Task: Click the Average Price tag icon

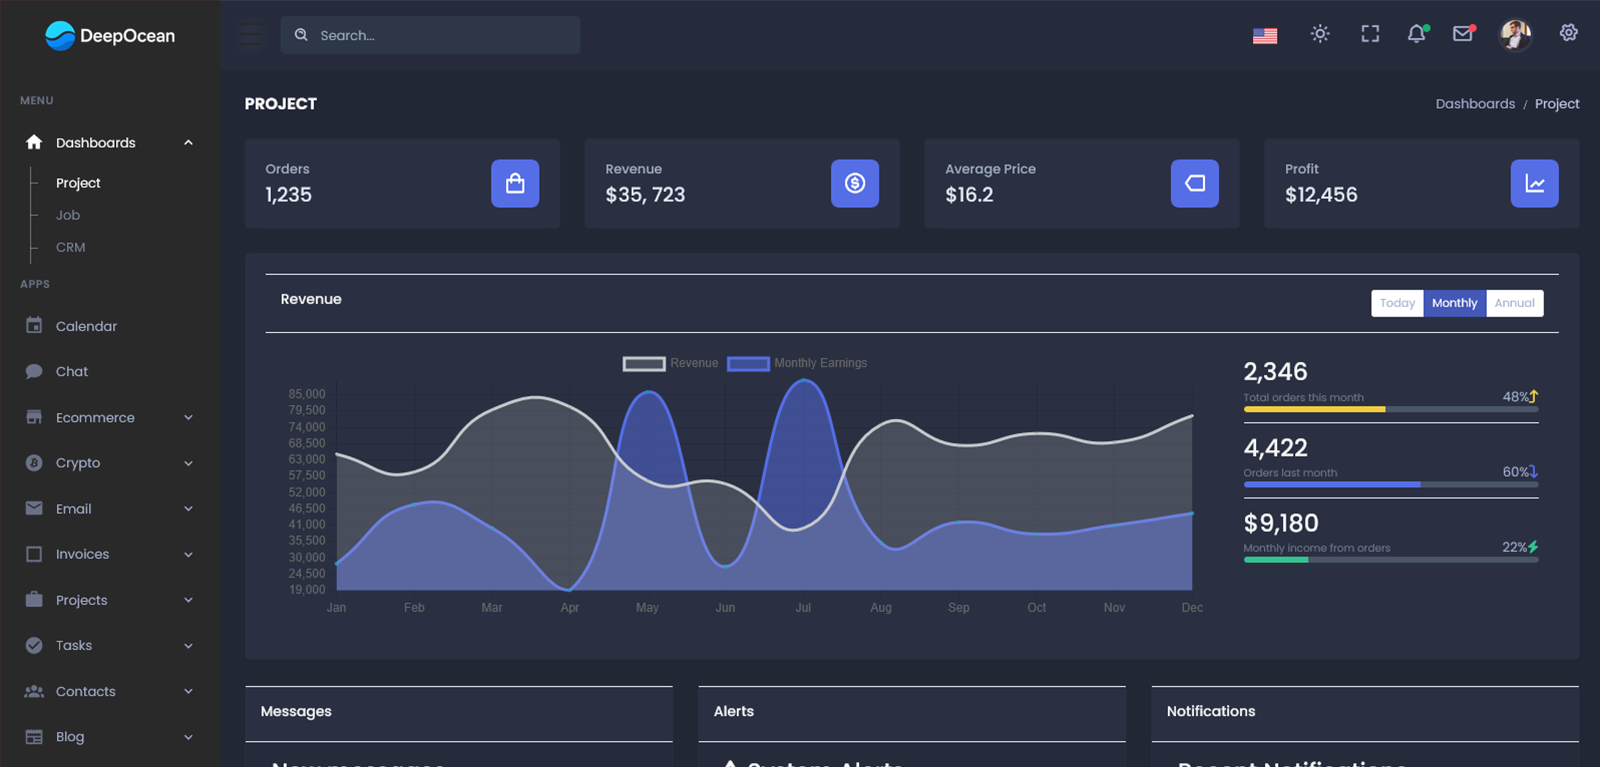Action: pyautogui.click(x=1195, y=183)
